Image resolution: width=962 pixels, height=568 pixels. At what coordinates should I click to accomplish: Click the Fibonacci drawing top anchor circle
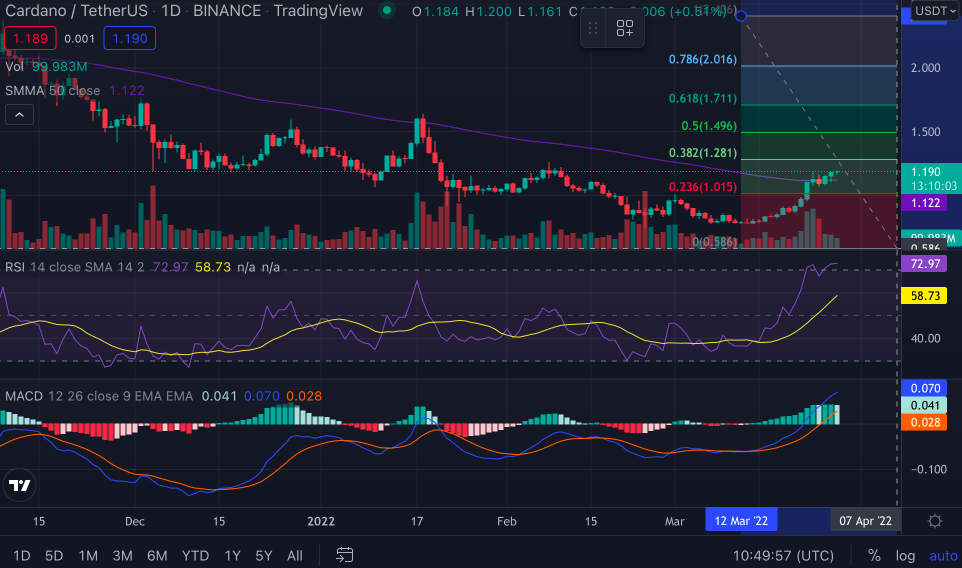click(x=741, y=16)
